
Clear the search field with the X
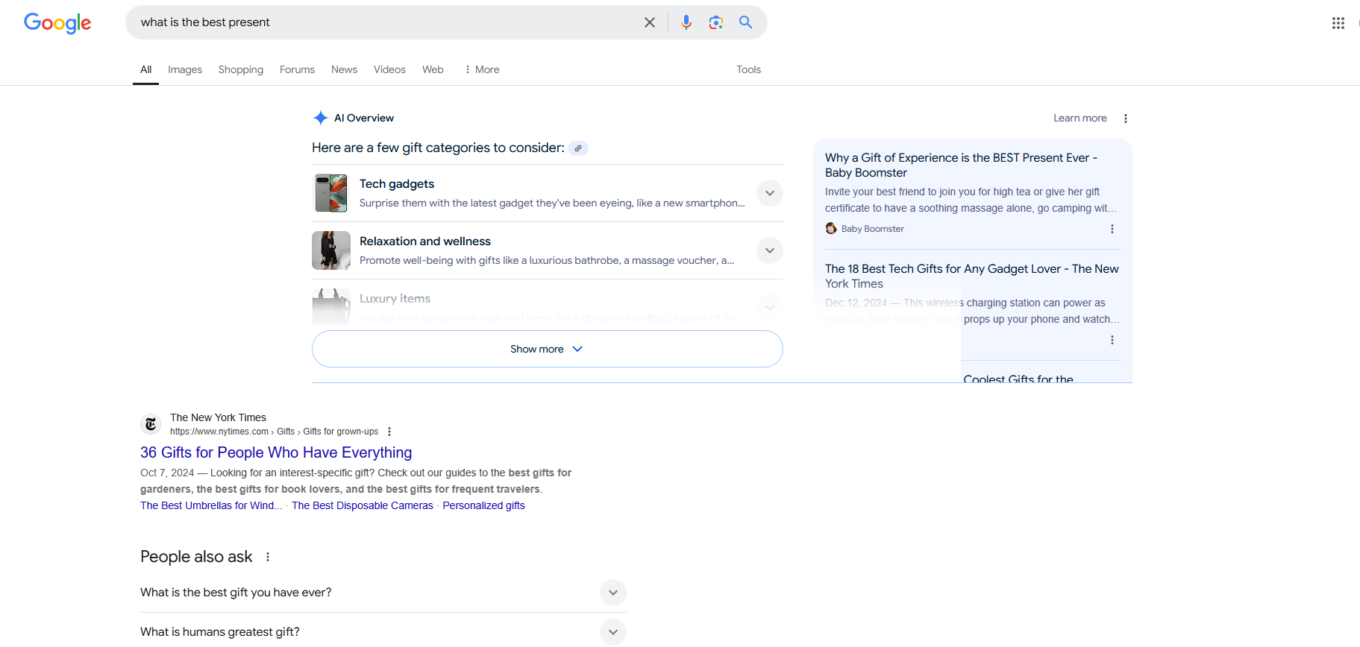[649, 21]
